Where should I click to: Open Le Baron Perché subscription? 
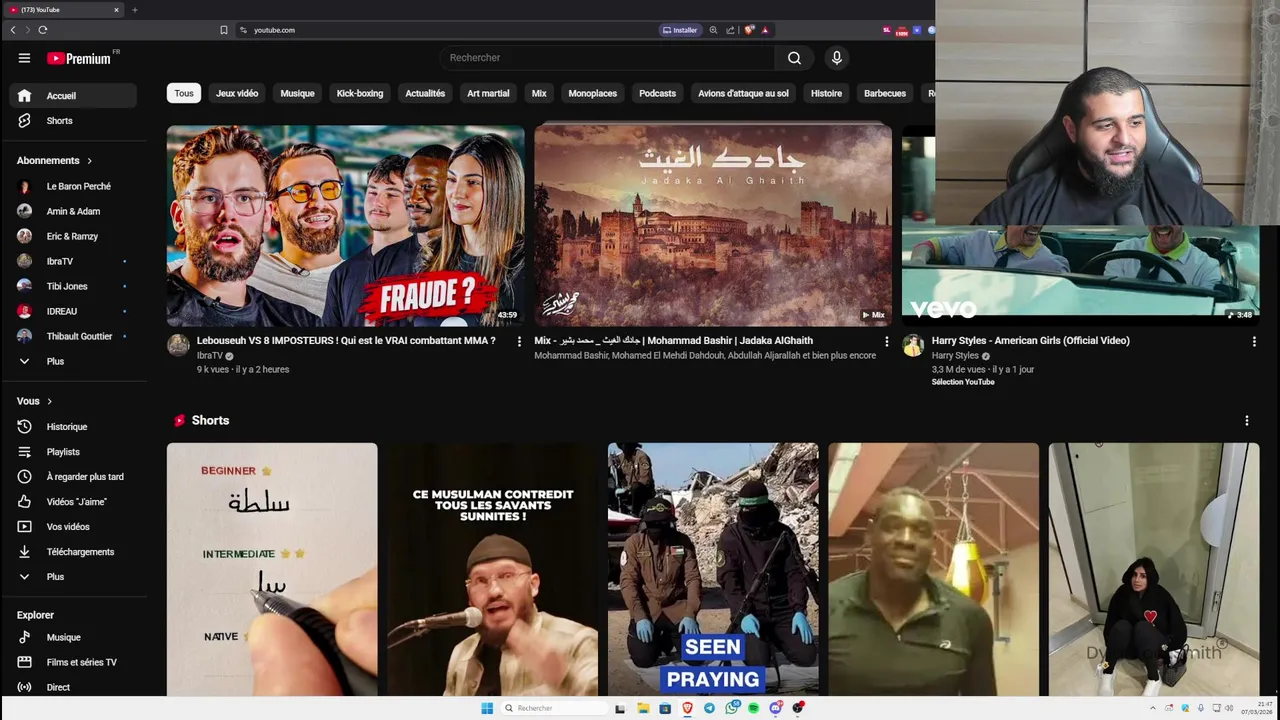coord(73,187)
